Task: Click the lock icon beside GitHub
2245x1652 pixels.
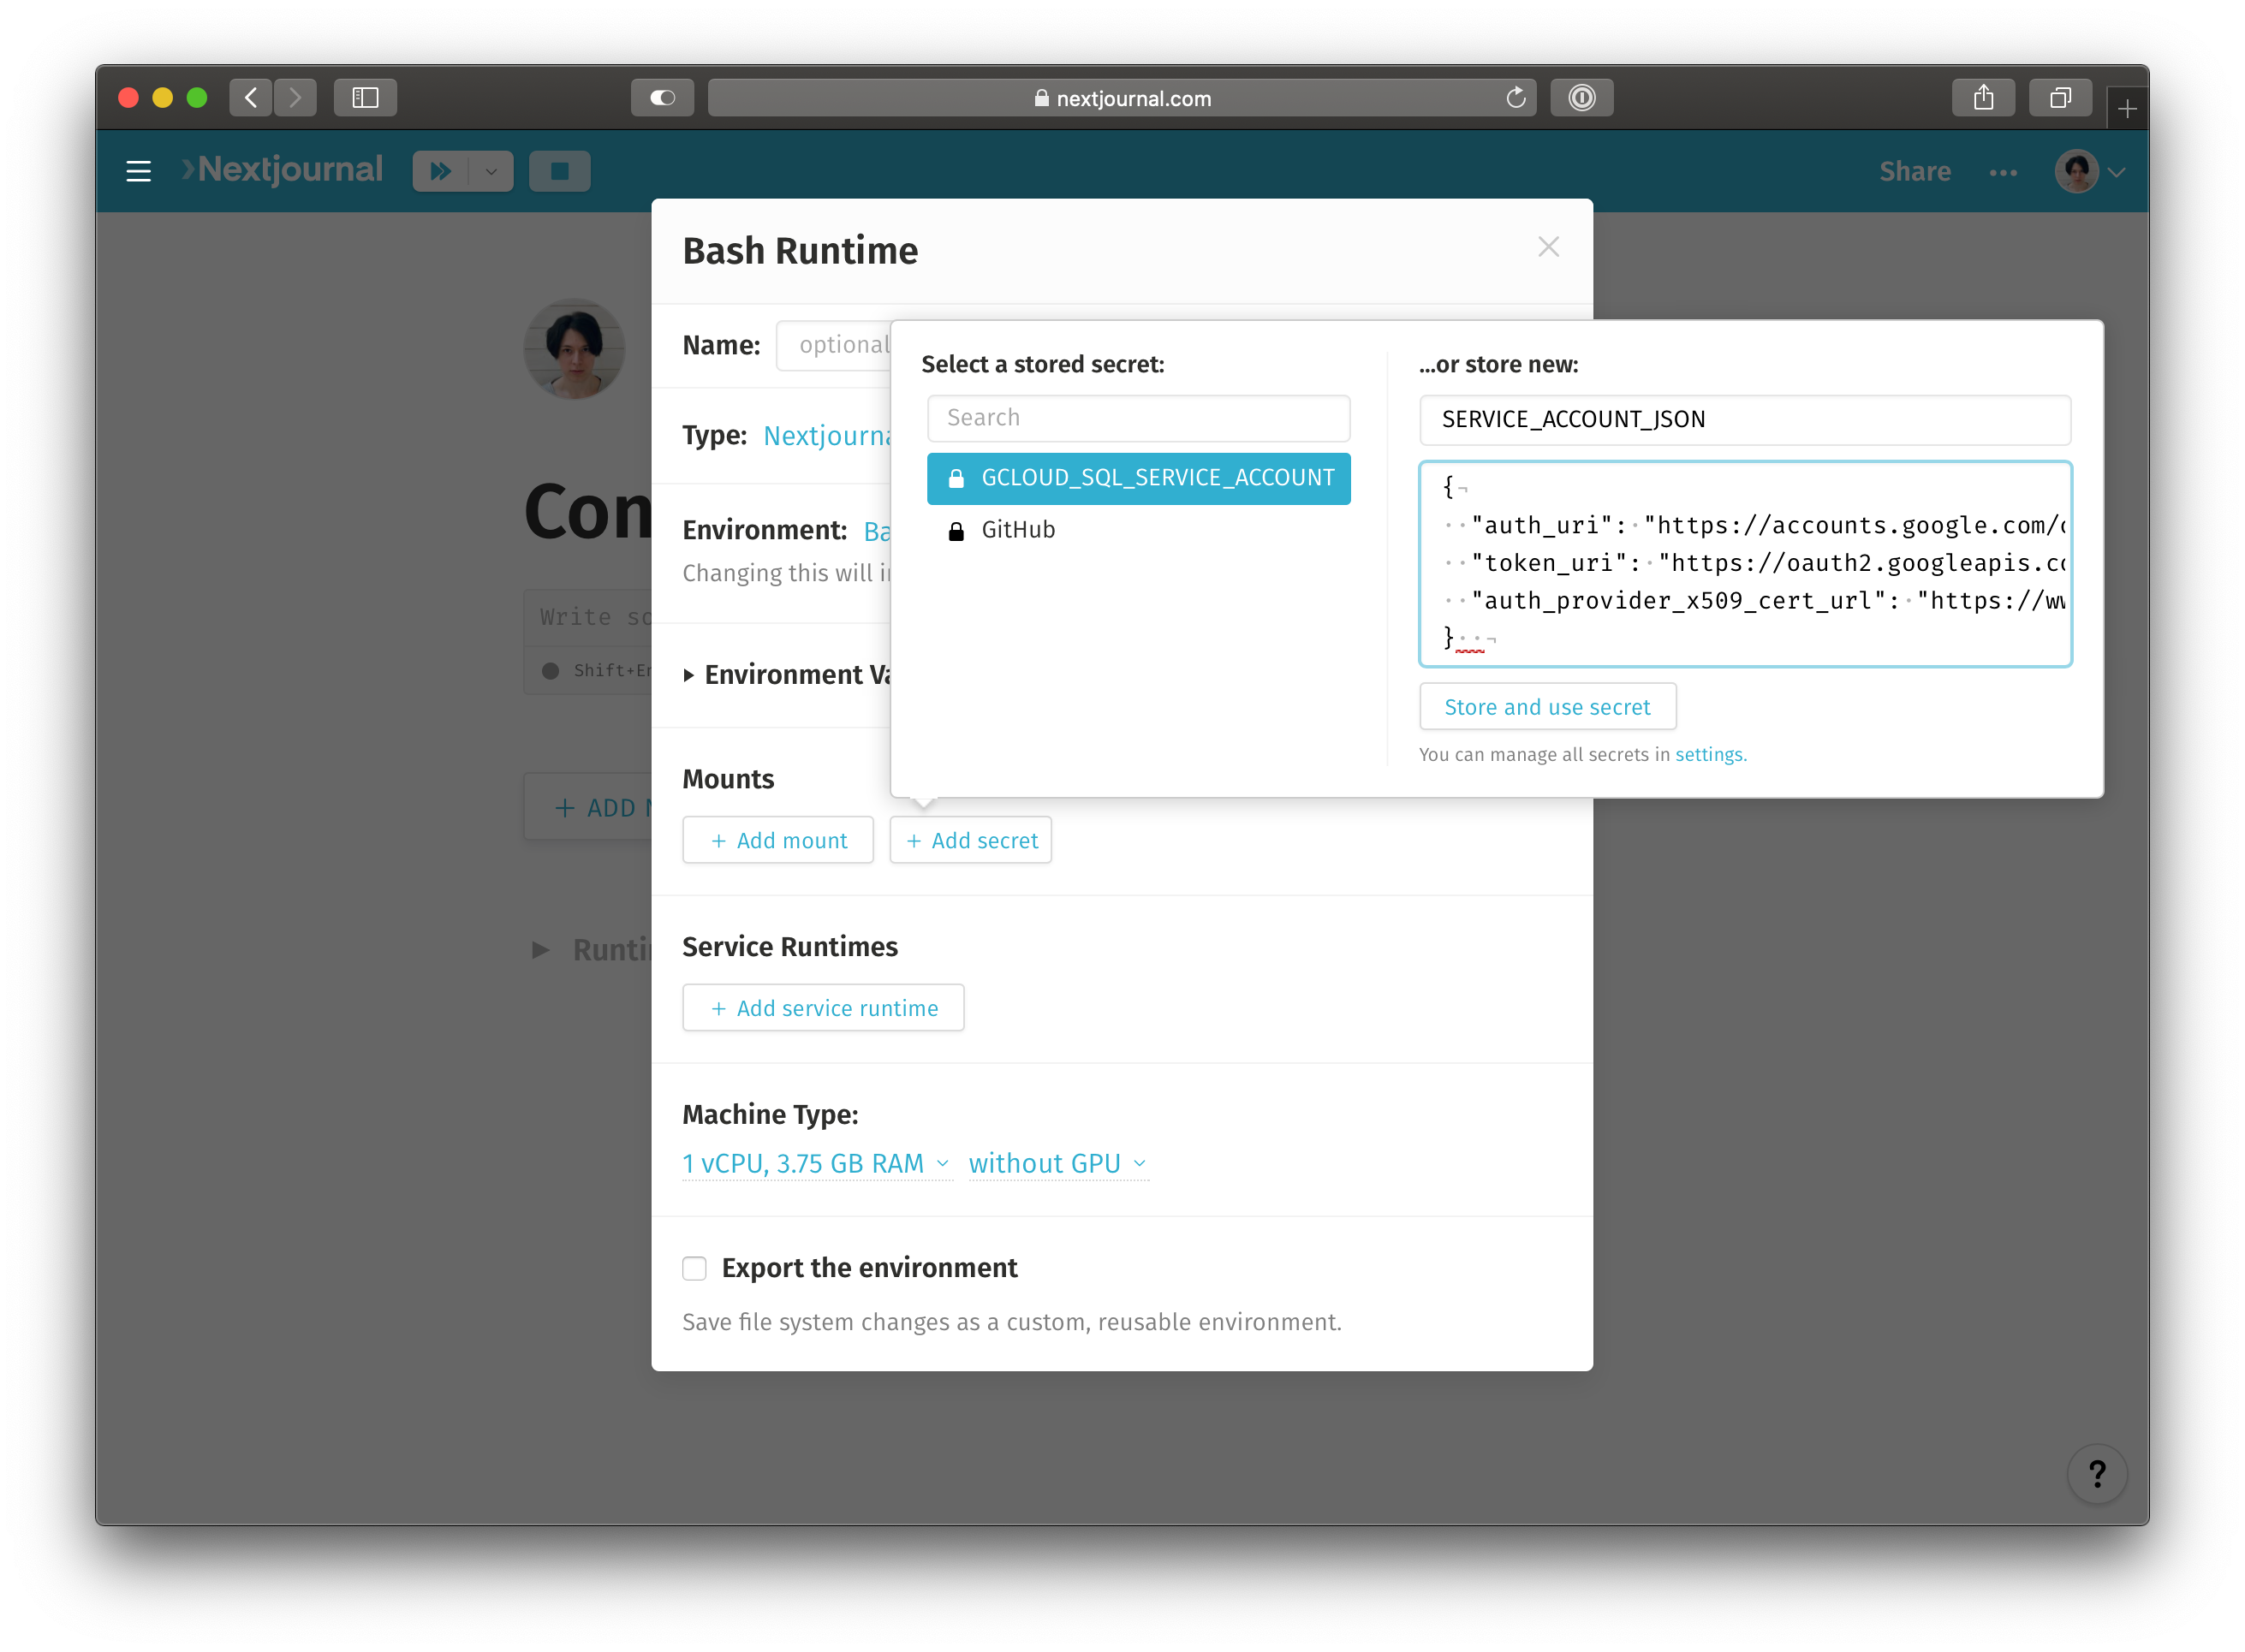Action: [956, 531]
